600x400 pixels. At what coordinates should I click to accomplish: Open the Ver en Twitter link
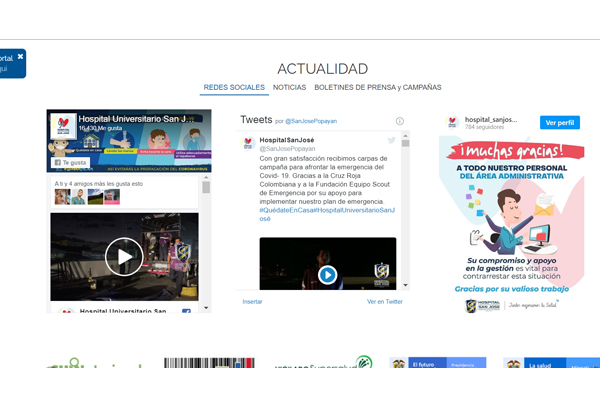tap(385, 301)
